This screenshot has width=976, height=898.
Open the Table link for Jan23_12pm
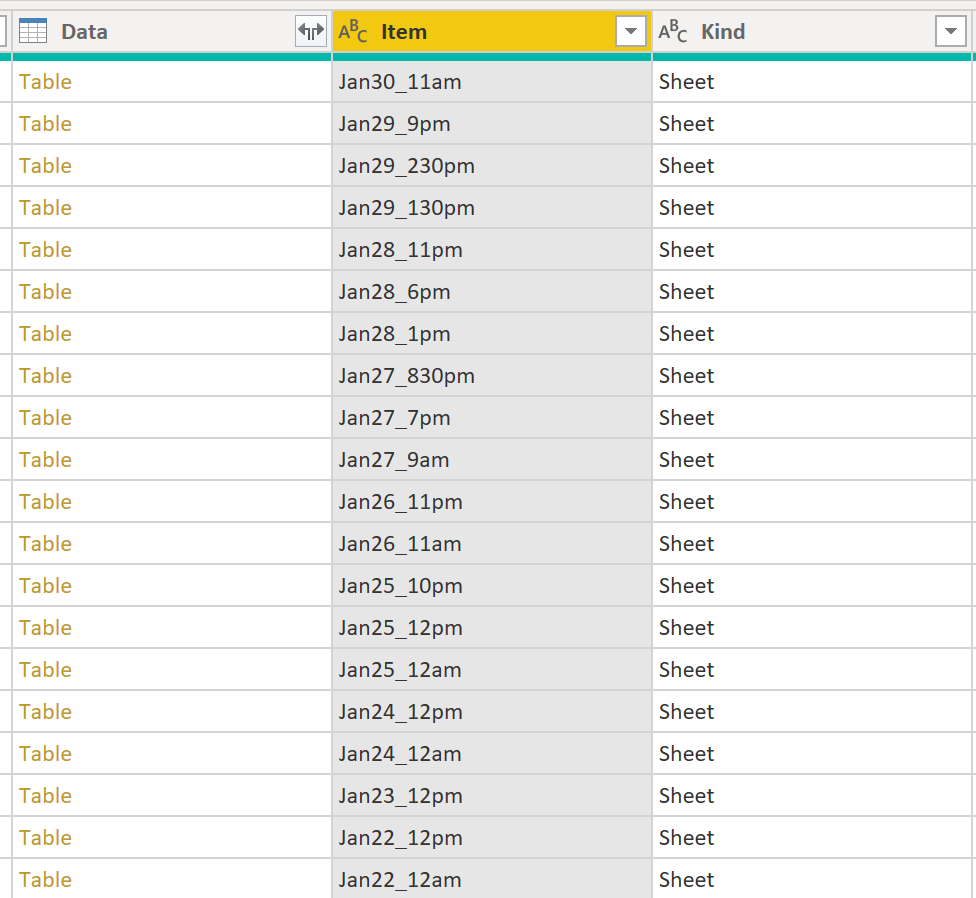45,796
